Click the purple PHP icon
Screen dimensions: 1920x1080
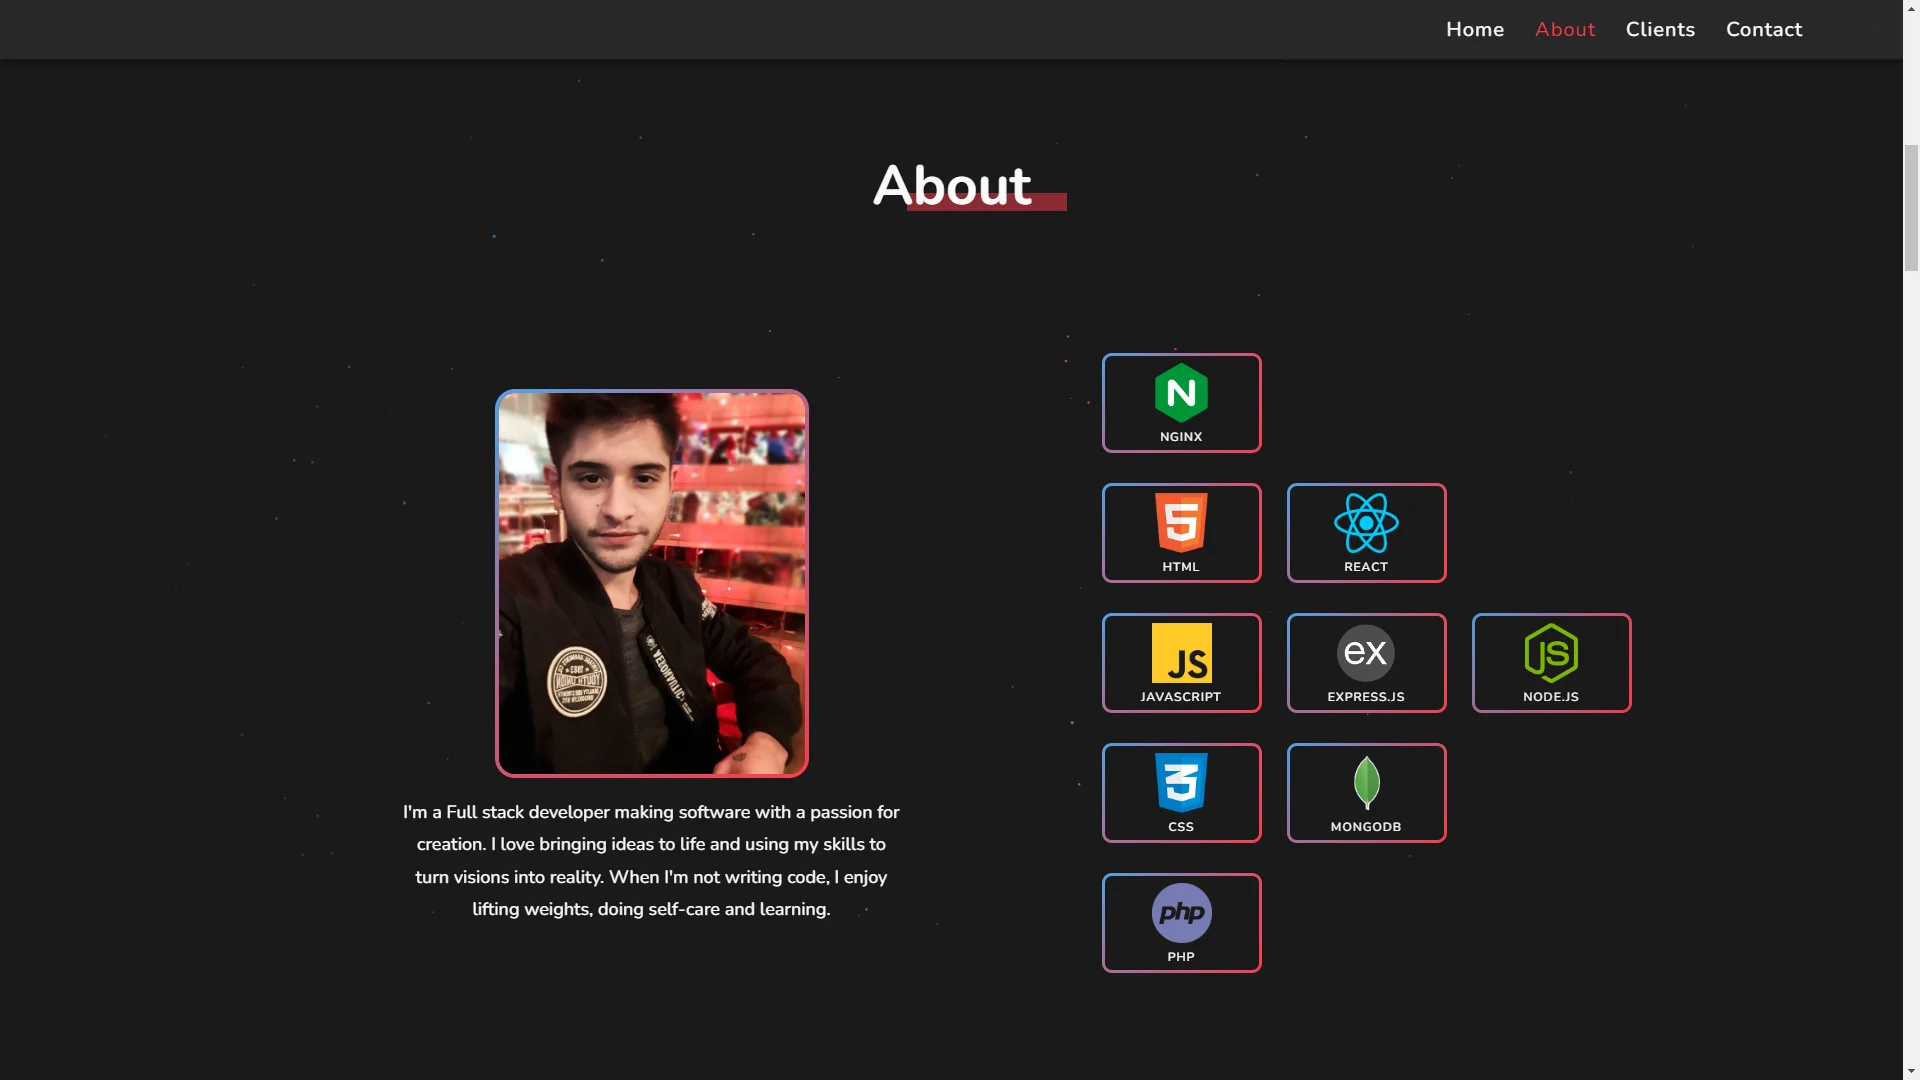tap(1181, 912)
